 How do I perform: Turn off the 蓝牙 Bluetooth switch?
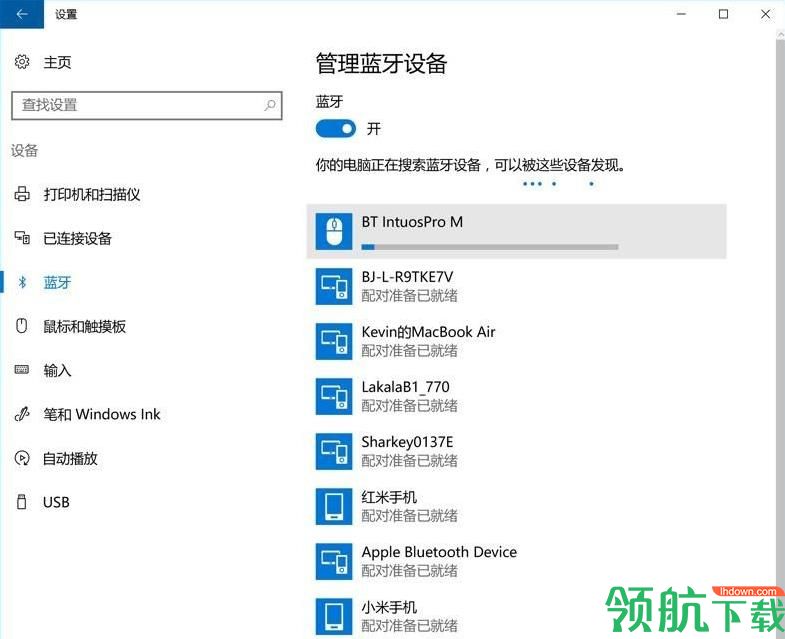335,129
